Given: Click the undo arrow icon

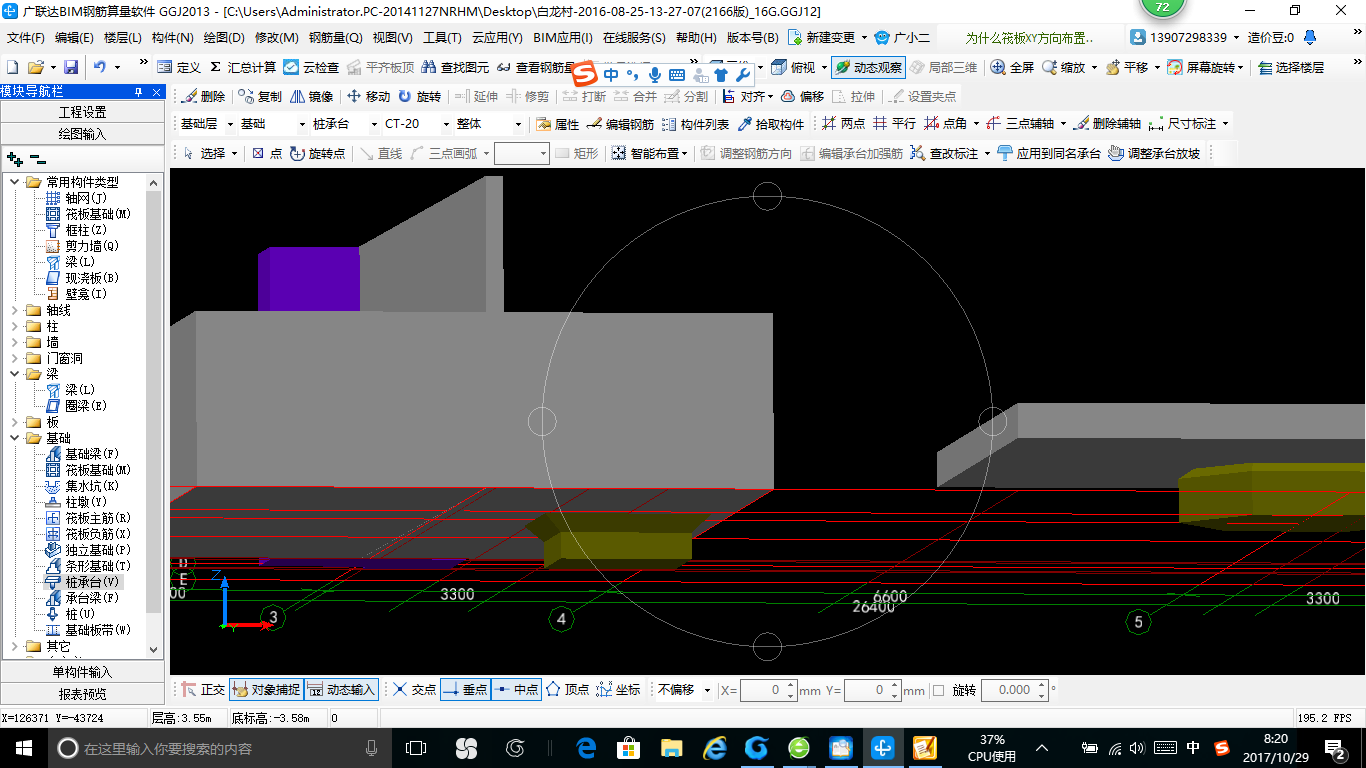Looking at the screenshot, I should 100,67.
